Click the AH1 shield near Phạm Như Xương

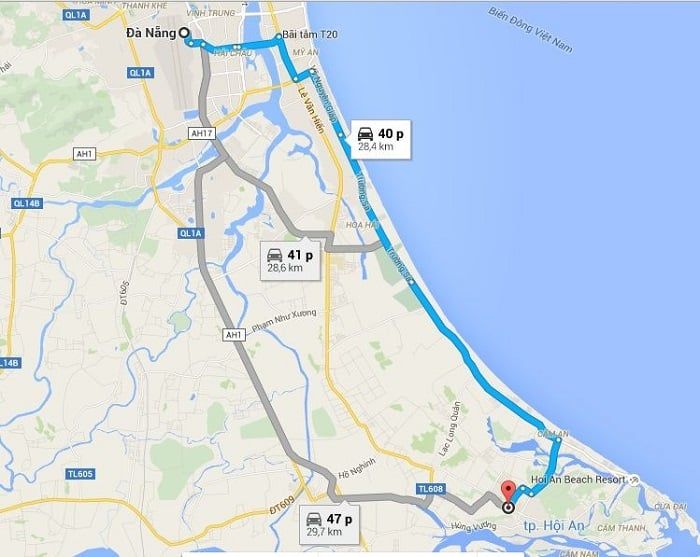point(233,335)
